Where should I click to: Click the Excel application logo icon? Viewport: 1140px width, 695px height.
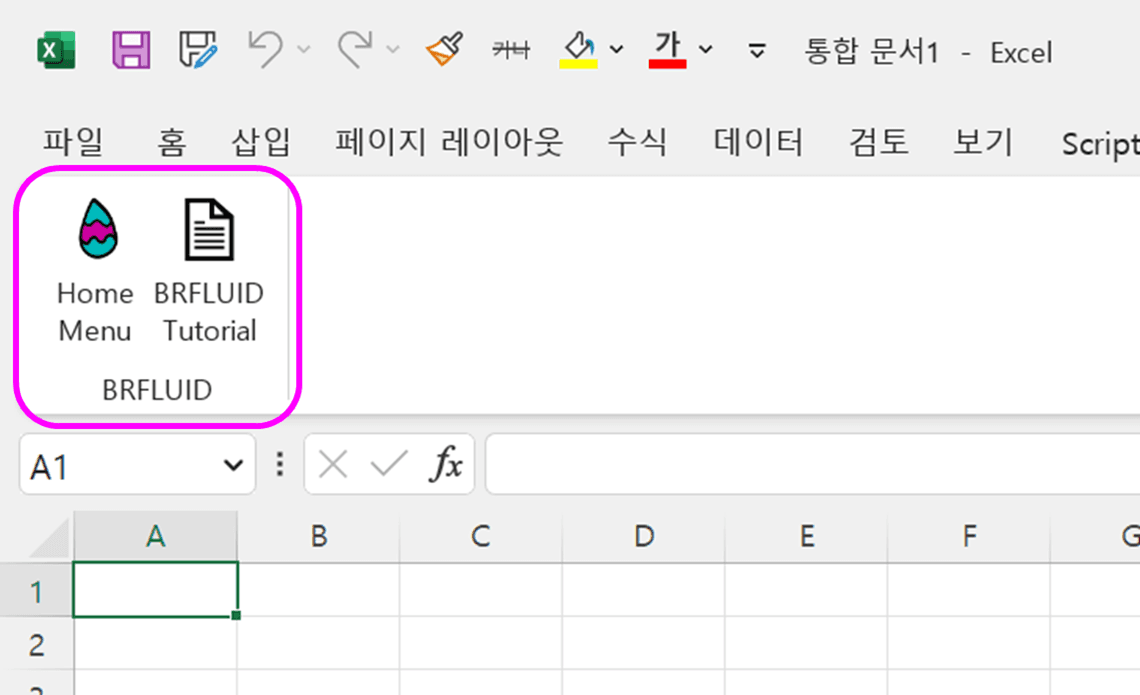[57, 50]
